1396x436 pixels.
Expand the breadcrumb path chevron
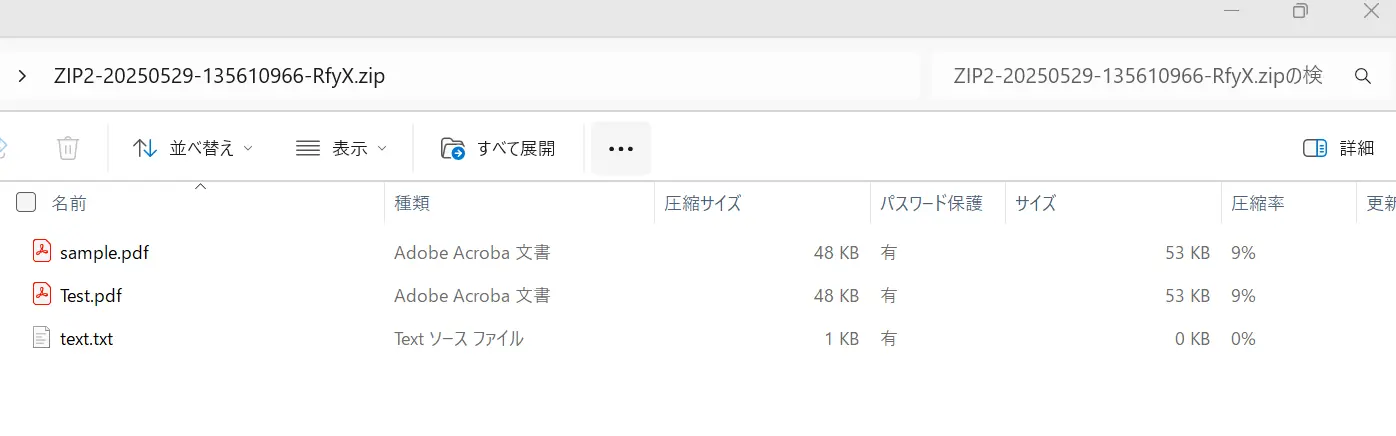tap(22, 76)
